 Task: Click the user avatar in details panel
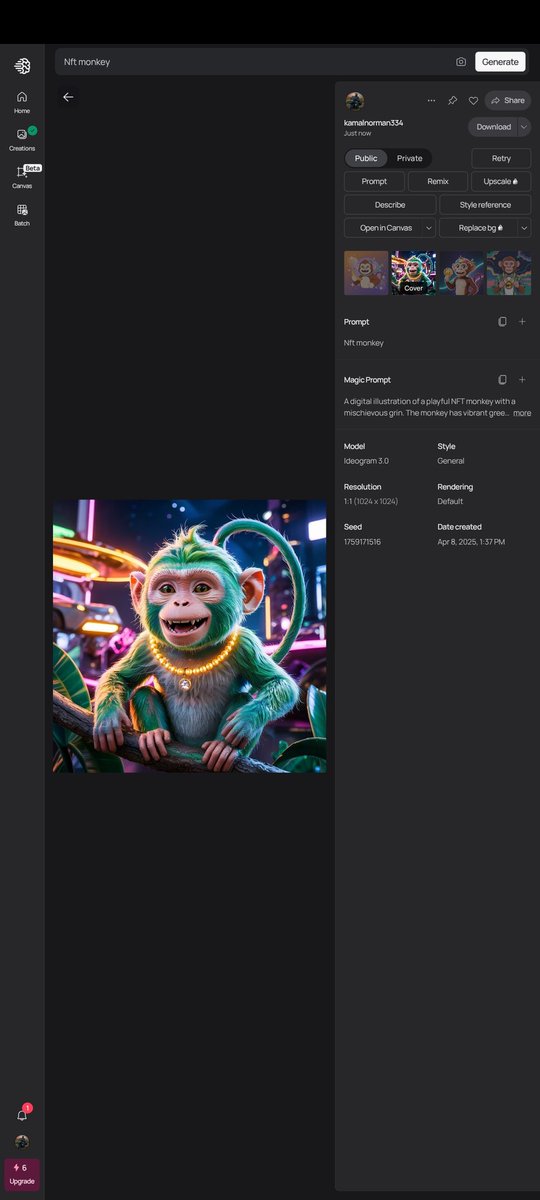pos(354,101)
